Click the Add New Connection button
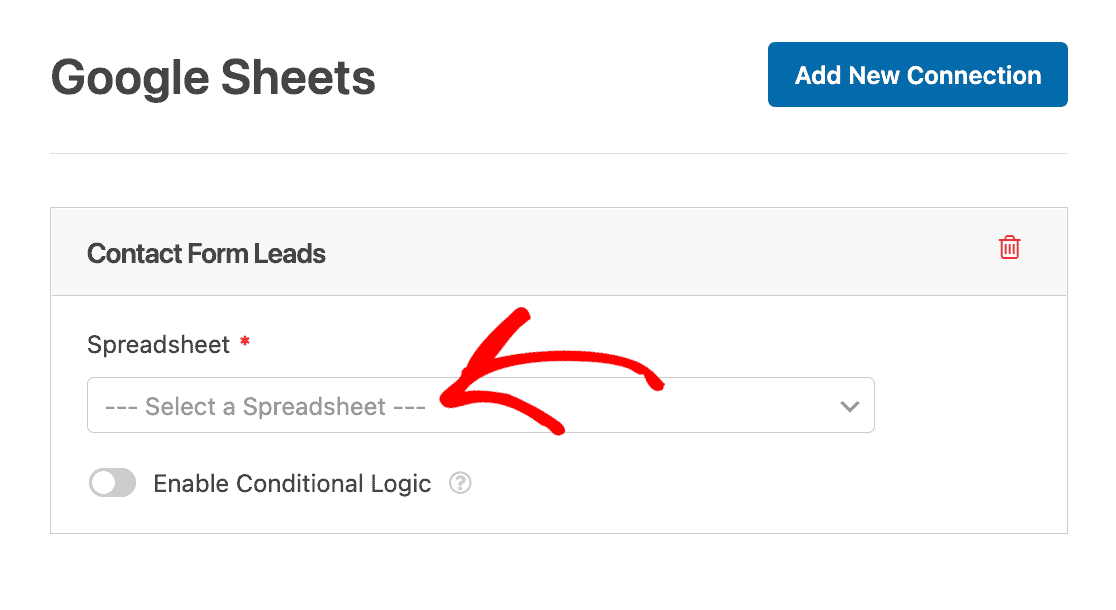The height and width of the screenshot is (610, 1116). pos(917,75)
